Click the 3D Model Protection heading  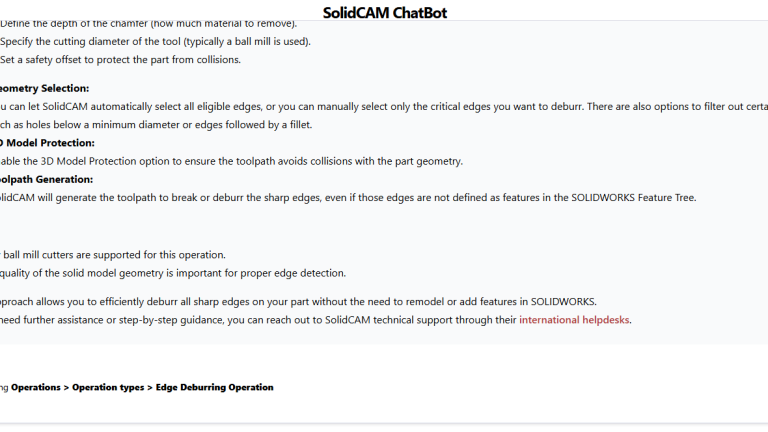(48, 143)
